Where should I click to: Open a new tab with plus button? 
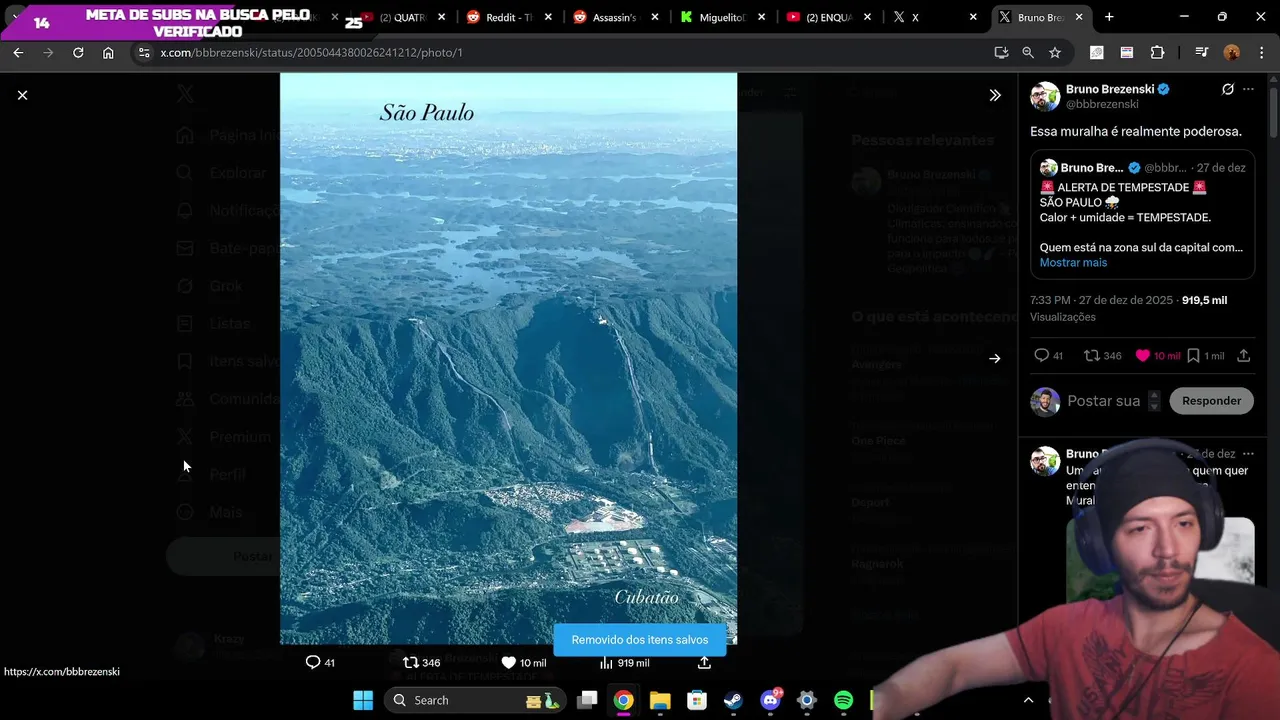pos(1109,17)
